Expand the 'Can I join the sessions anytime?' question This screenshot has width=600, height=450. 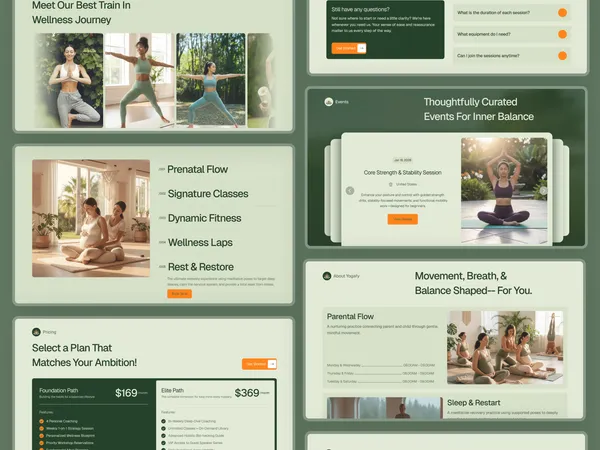(x=512, y=56)
